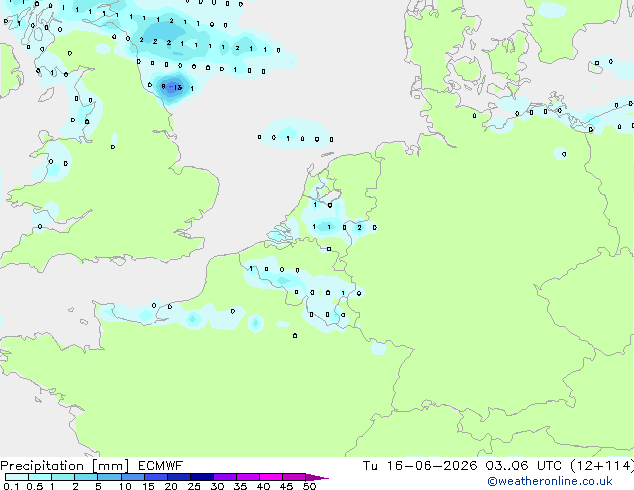
Task: Click the "8" value beside the 13
Action: 163,87
